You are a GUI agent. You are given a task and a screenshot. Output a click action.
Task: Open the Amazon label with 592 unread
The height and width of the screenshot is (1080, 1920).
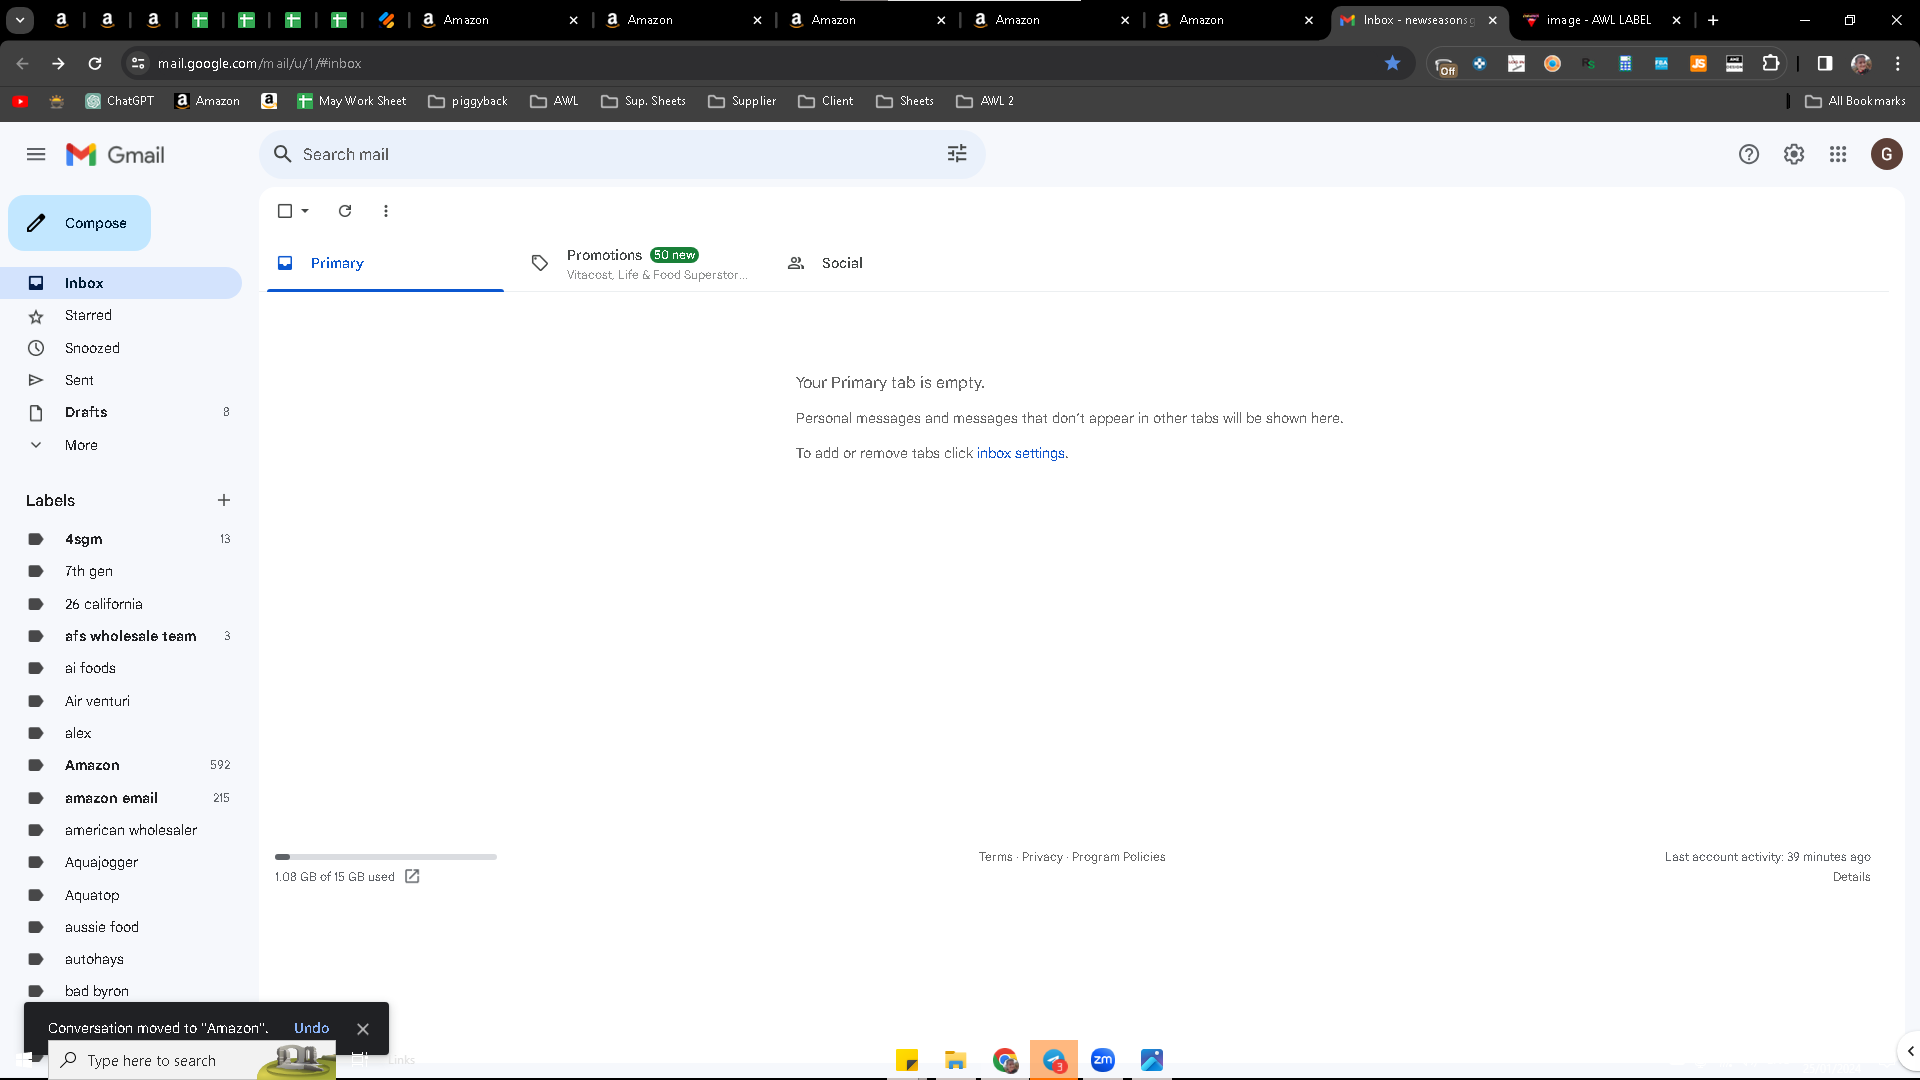coord(120,765)
